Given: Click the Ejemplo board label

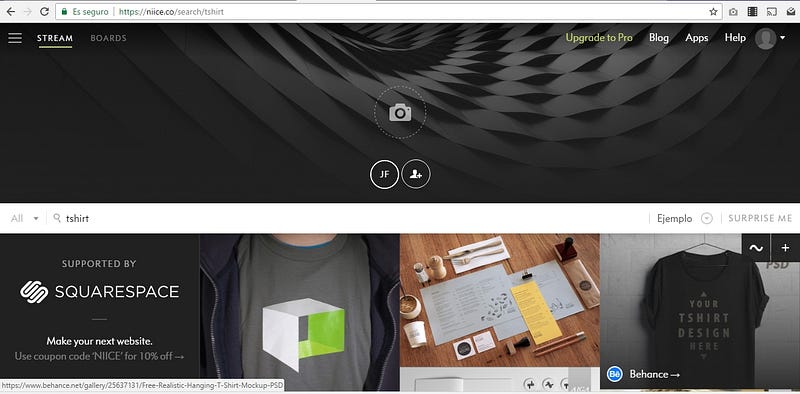Looking at the screenshot, I should point(674,219).
